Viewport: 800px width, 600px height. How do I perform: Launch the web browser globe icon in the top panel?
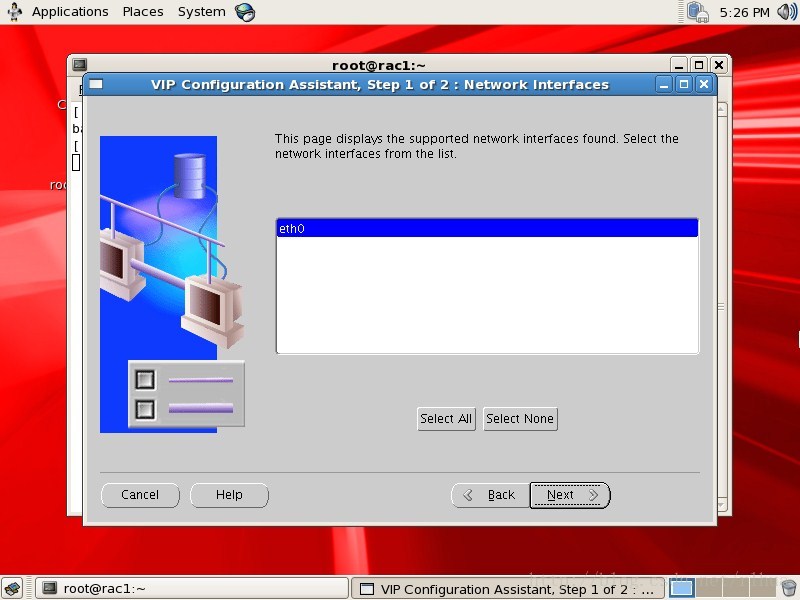click(245, 12)
